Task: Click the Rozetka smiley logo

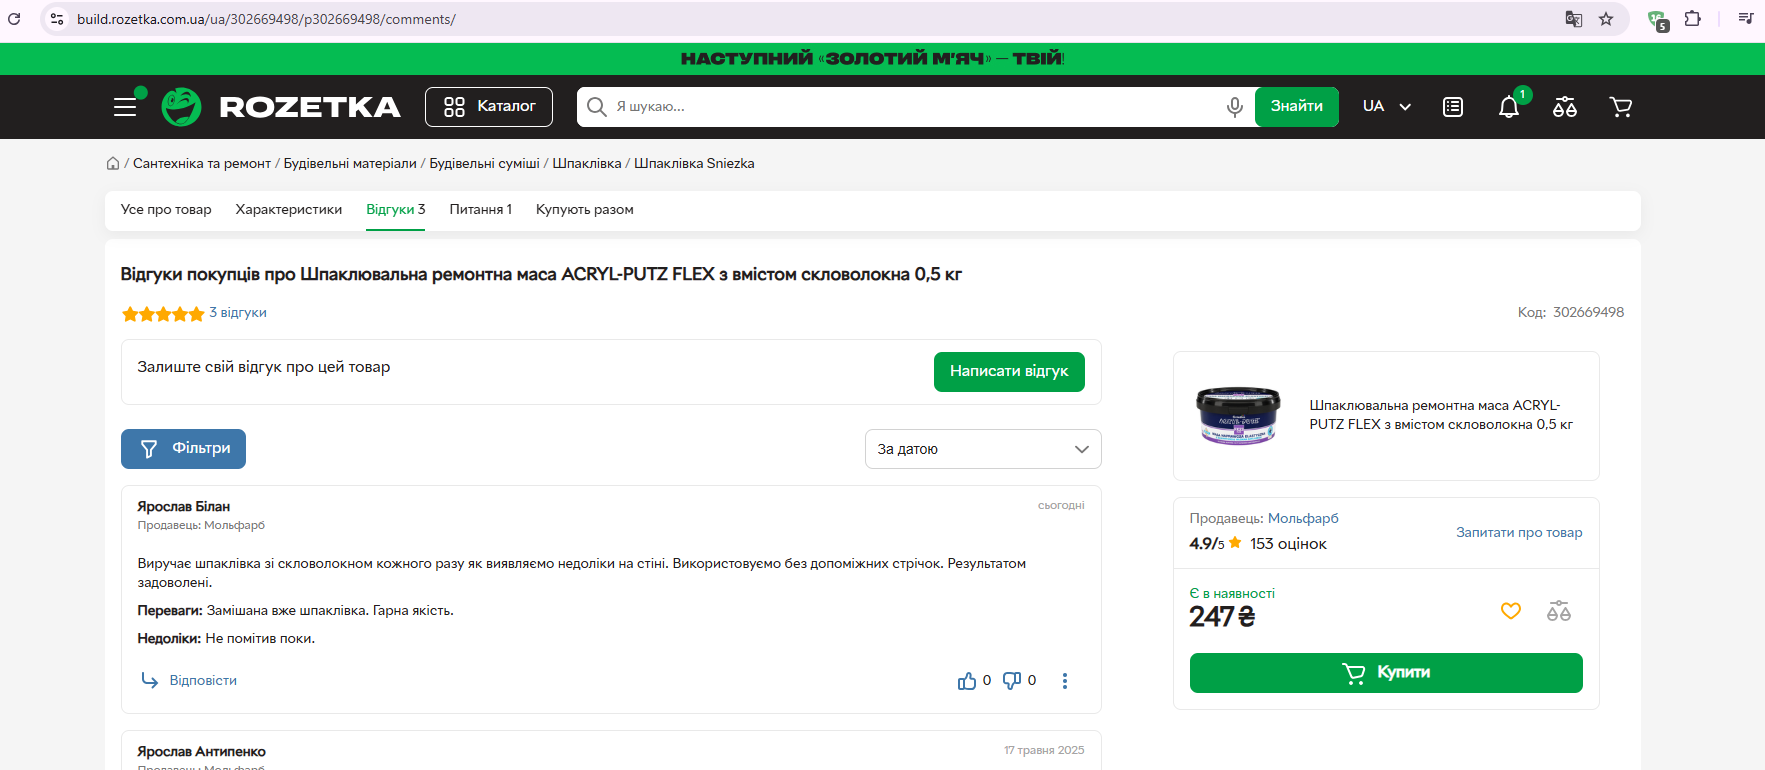Action: click(x=181, y=107)
